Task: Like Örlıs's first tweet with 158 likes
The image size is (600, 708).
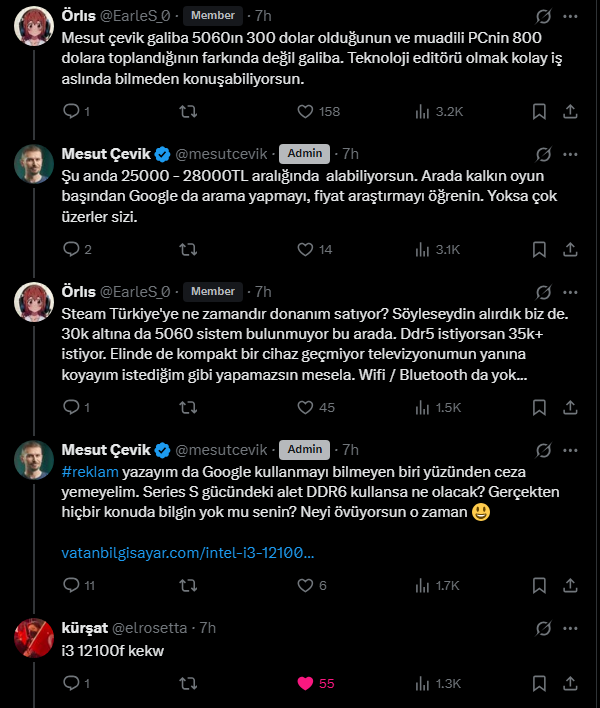Action: coord(305,112)
